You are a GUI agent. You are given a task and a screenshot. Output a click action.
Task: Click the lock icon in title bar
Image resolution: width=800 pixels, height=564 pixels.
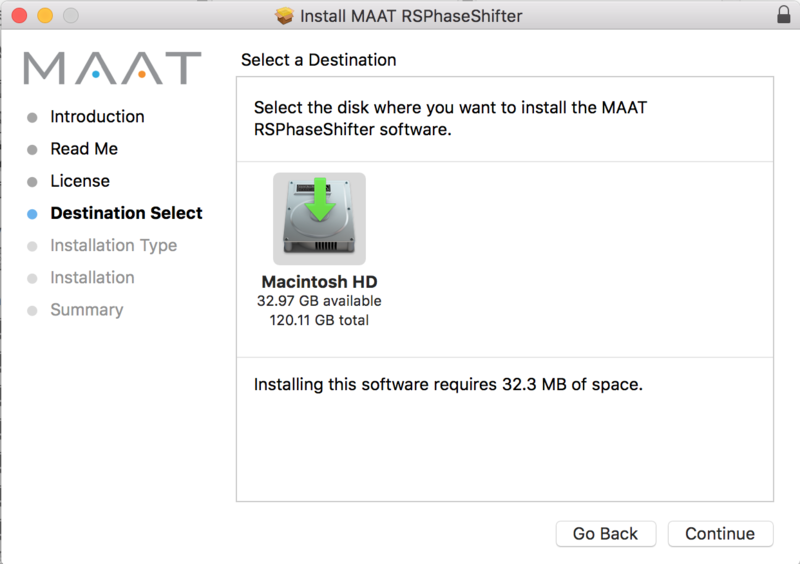(782, 16)
